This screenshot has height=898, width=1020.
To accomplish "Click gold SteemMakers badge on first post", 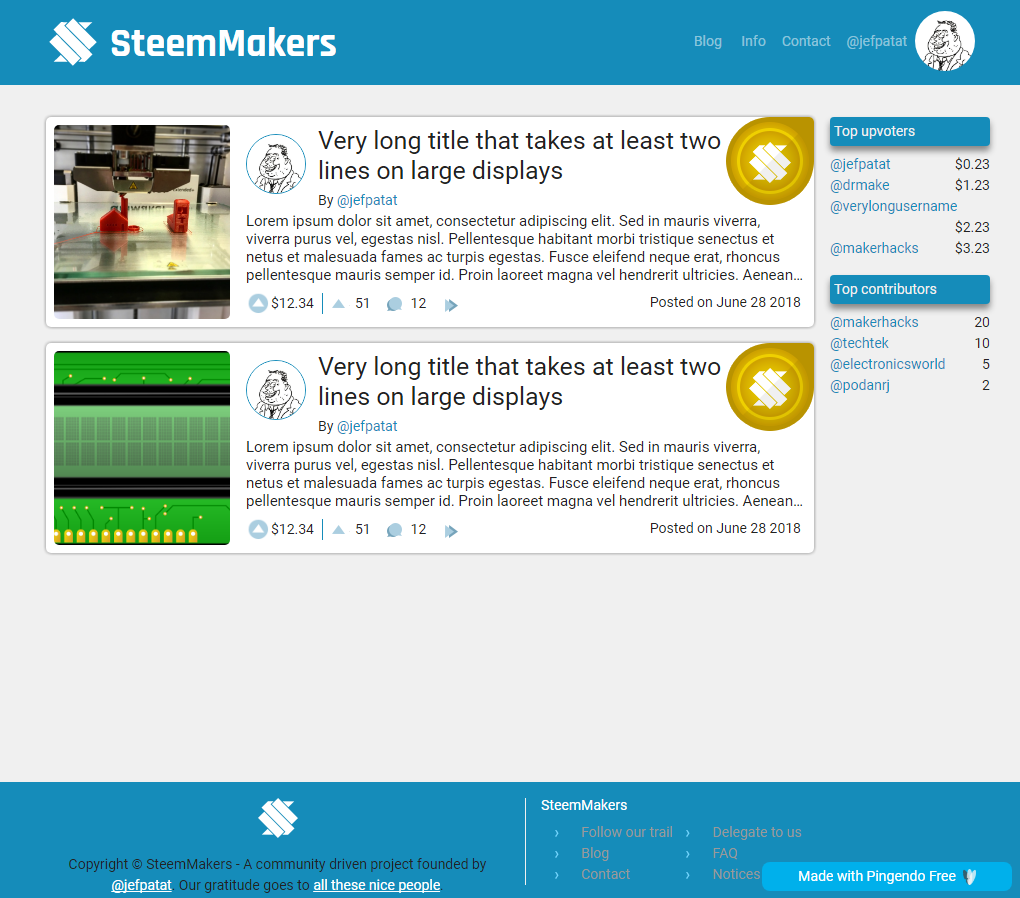I will coord(770,161).
